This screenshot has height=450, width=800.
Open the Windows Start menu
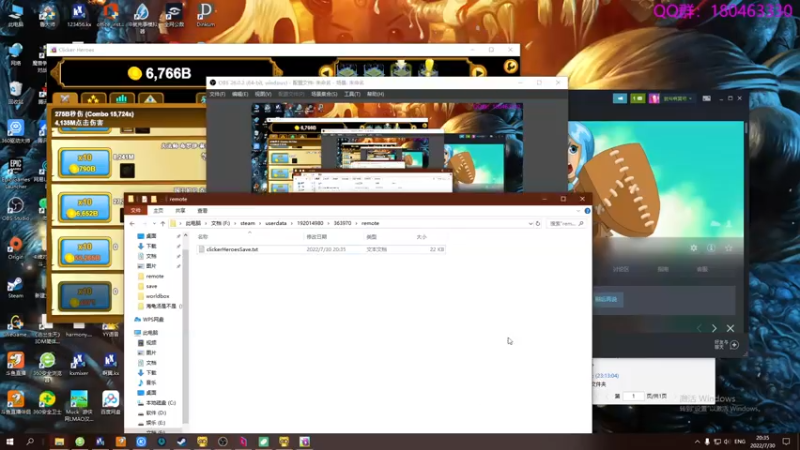pyautogui.click(x=10, y=441)
